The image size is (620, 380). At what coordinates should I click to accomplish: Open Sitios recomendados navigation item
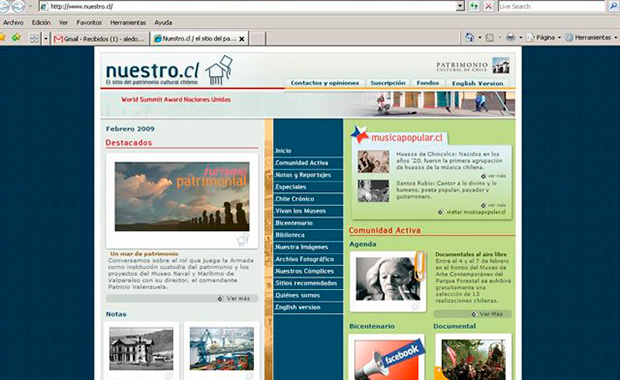coord(306,283)
